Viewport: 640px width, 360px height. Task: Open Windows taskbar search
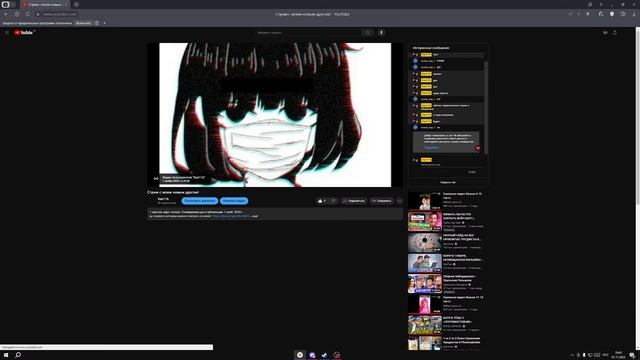(18, 355)
